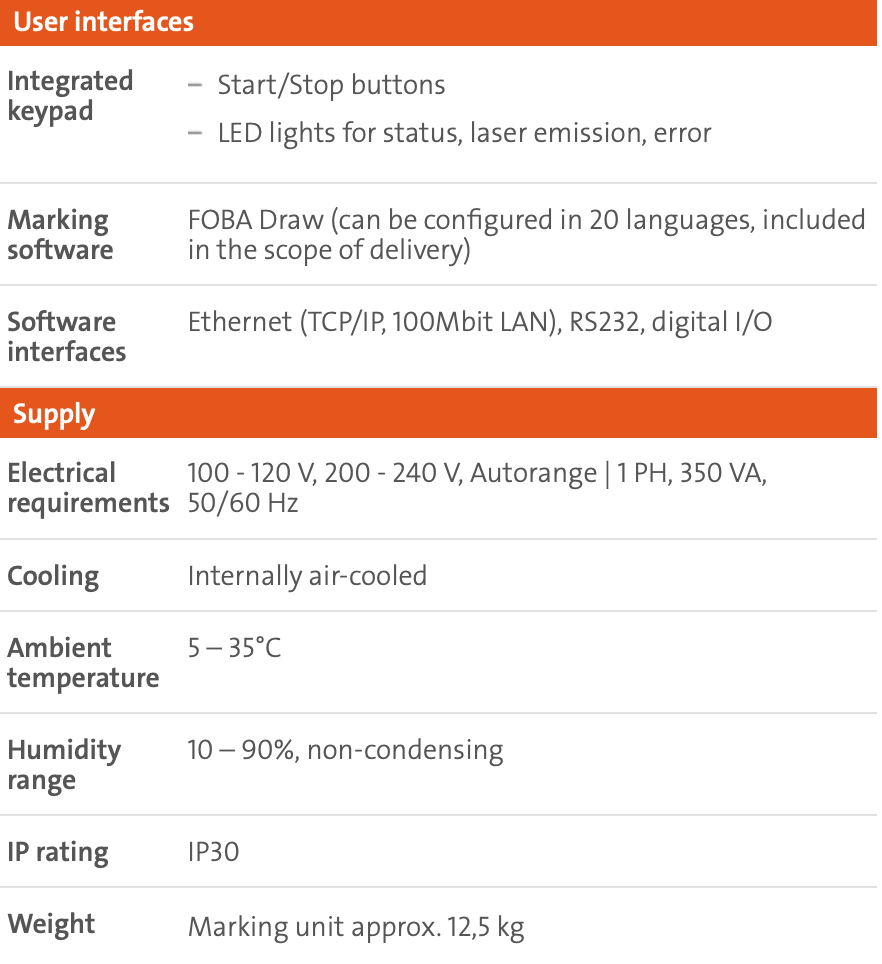Click the Supply section header
882x964 pixels.
tap(438, 413)
